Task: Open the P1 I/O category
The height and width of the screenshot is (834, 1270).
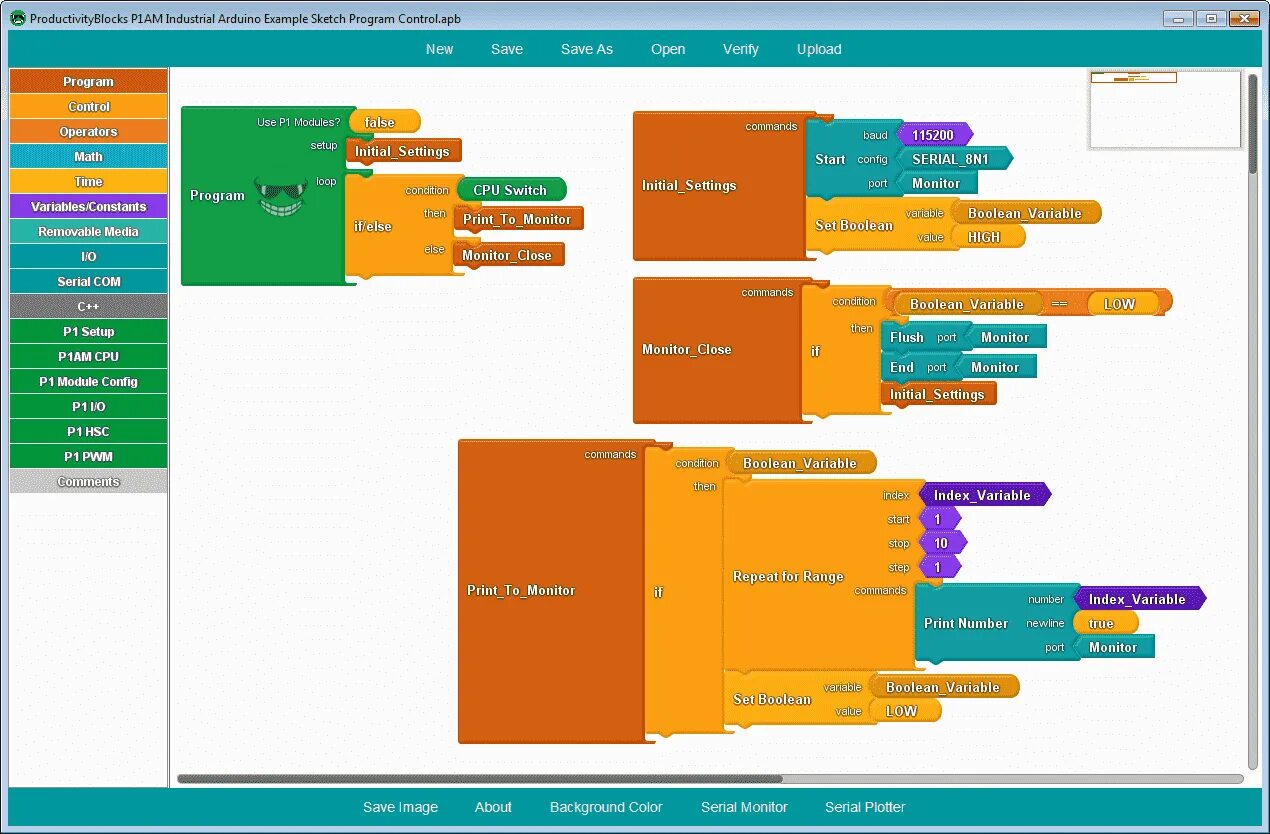Action: 88,406
